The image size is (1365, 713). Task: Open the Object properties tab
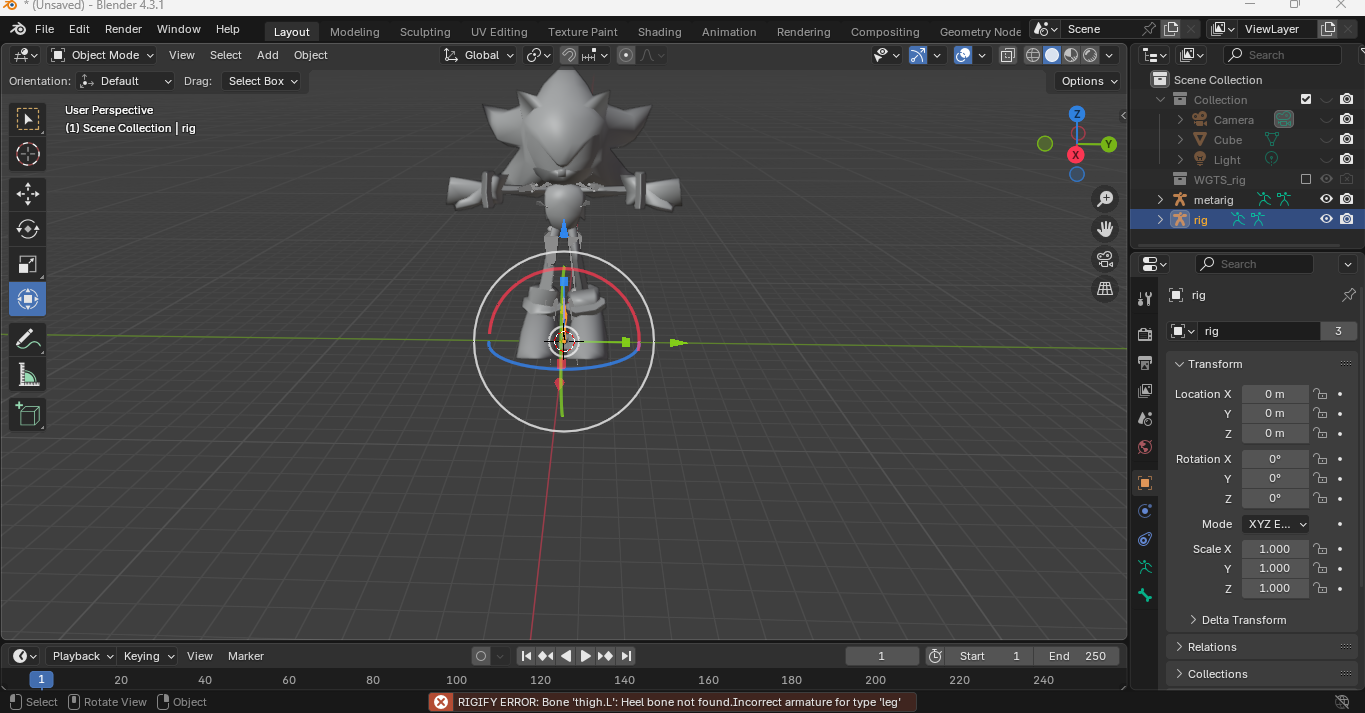click(1145, 482)
